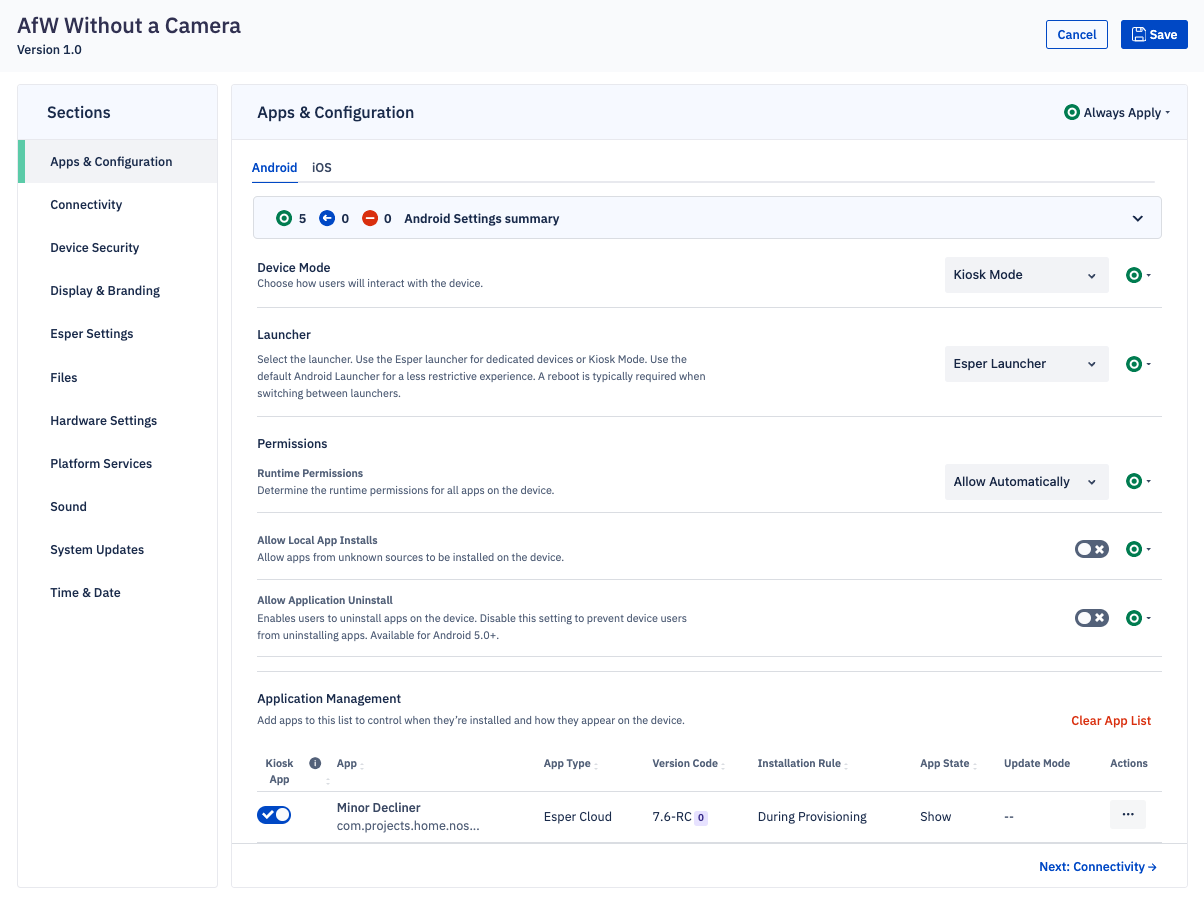Click the com.projects.home.nos... package name
This screenshot has height=903, width=1204.
408,827
